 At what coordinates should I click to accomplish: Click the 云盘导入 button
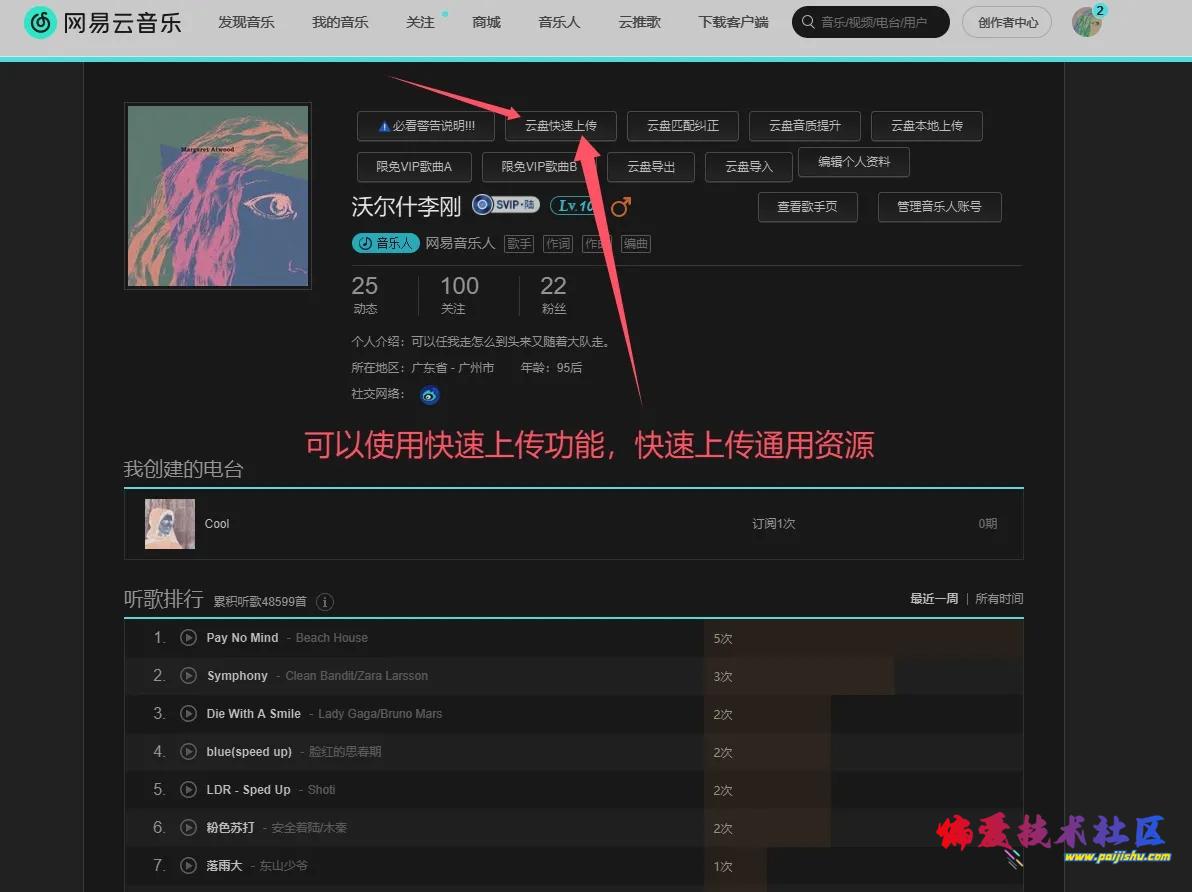pos(749,167)
